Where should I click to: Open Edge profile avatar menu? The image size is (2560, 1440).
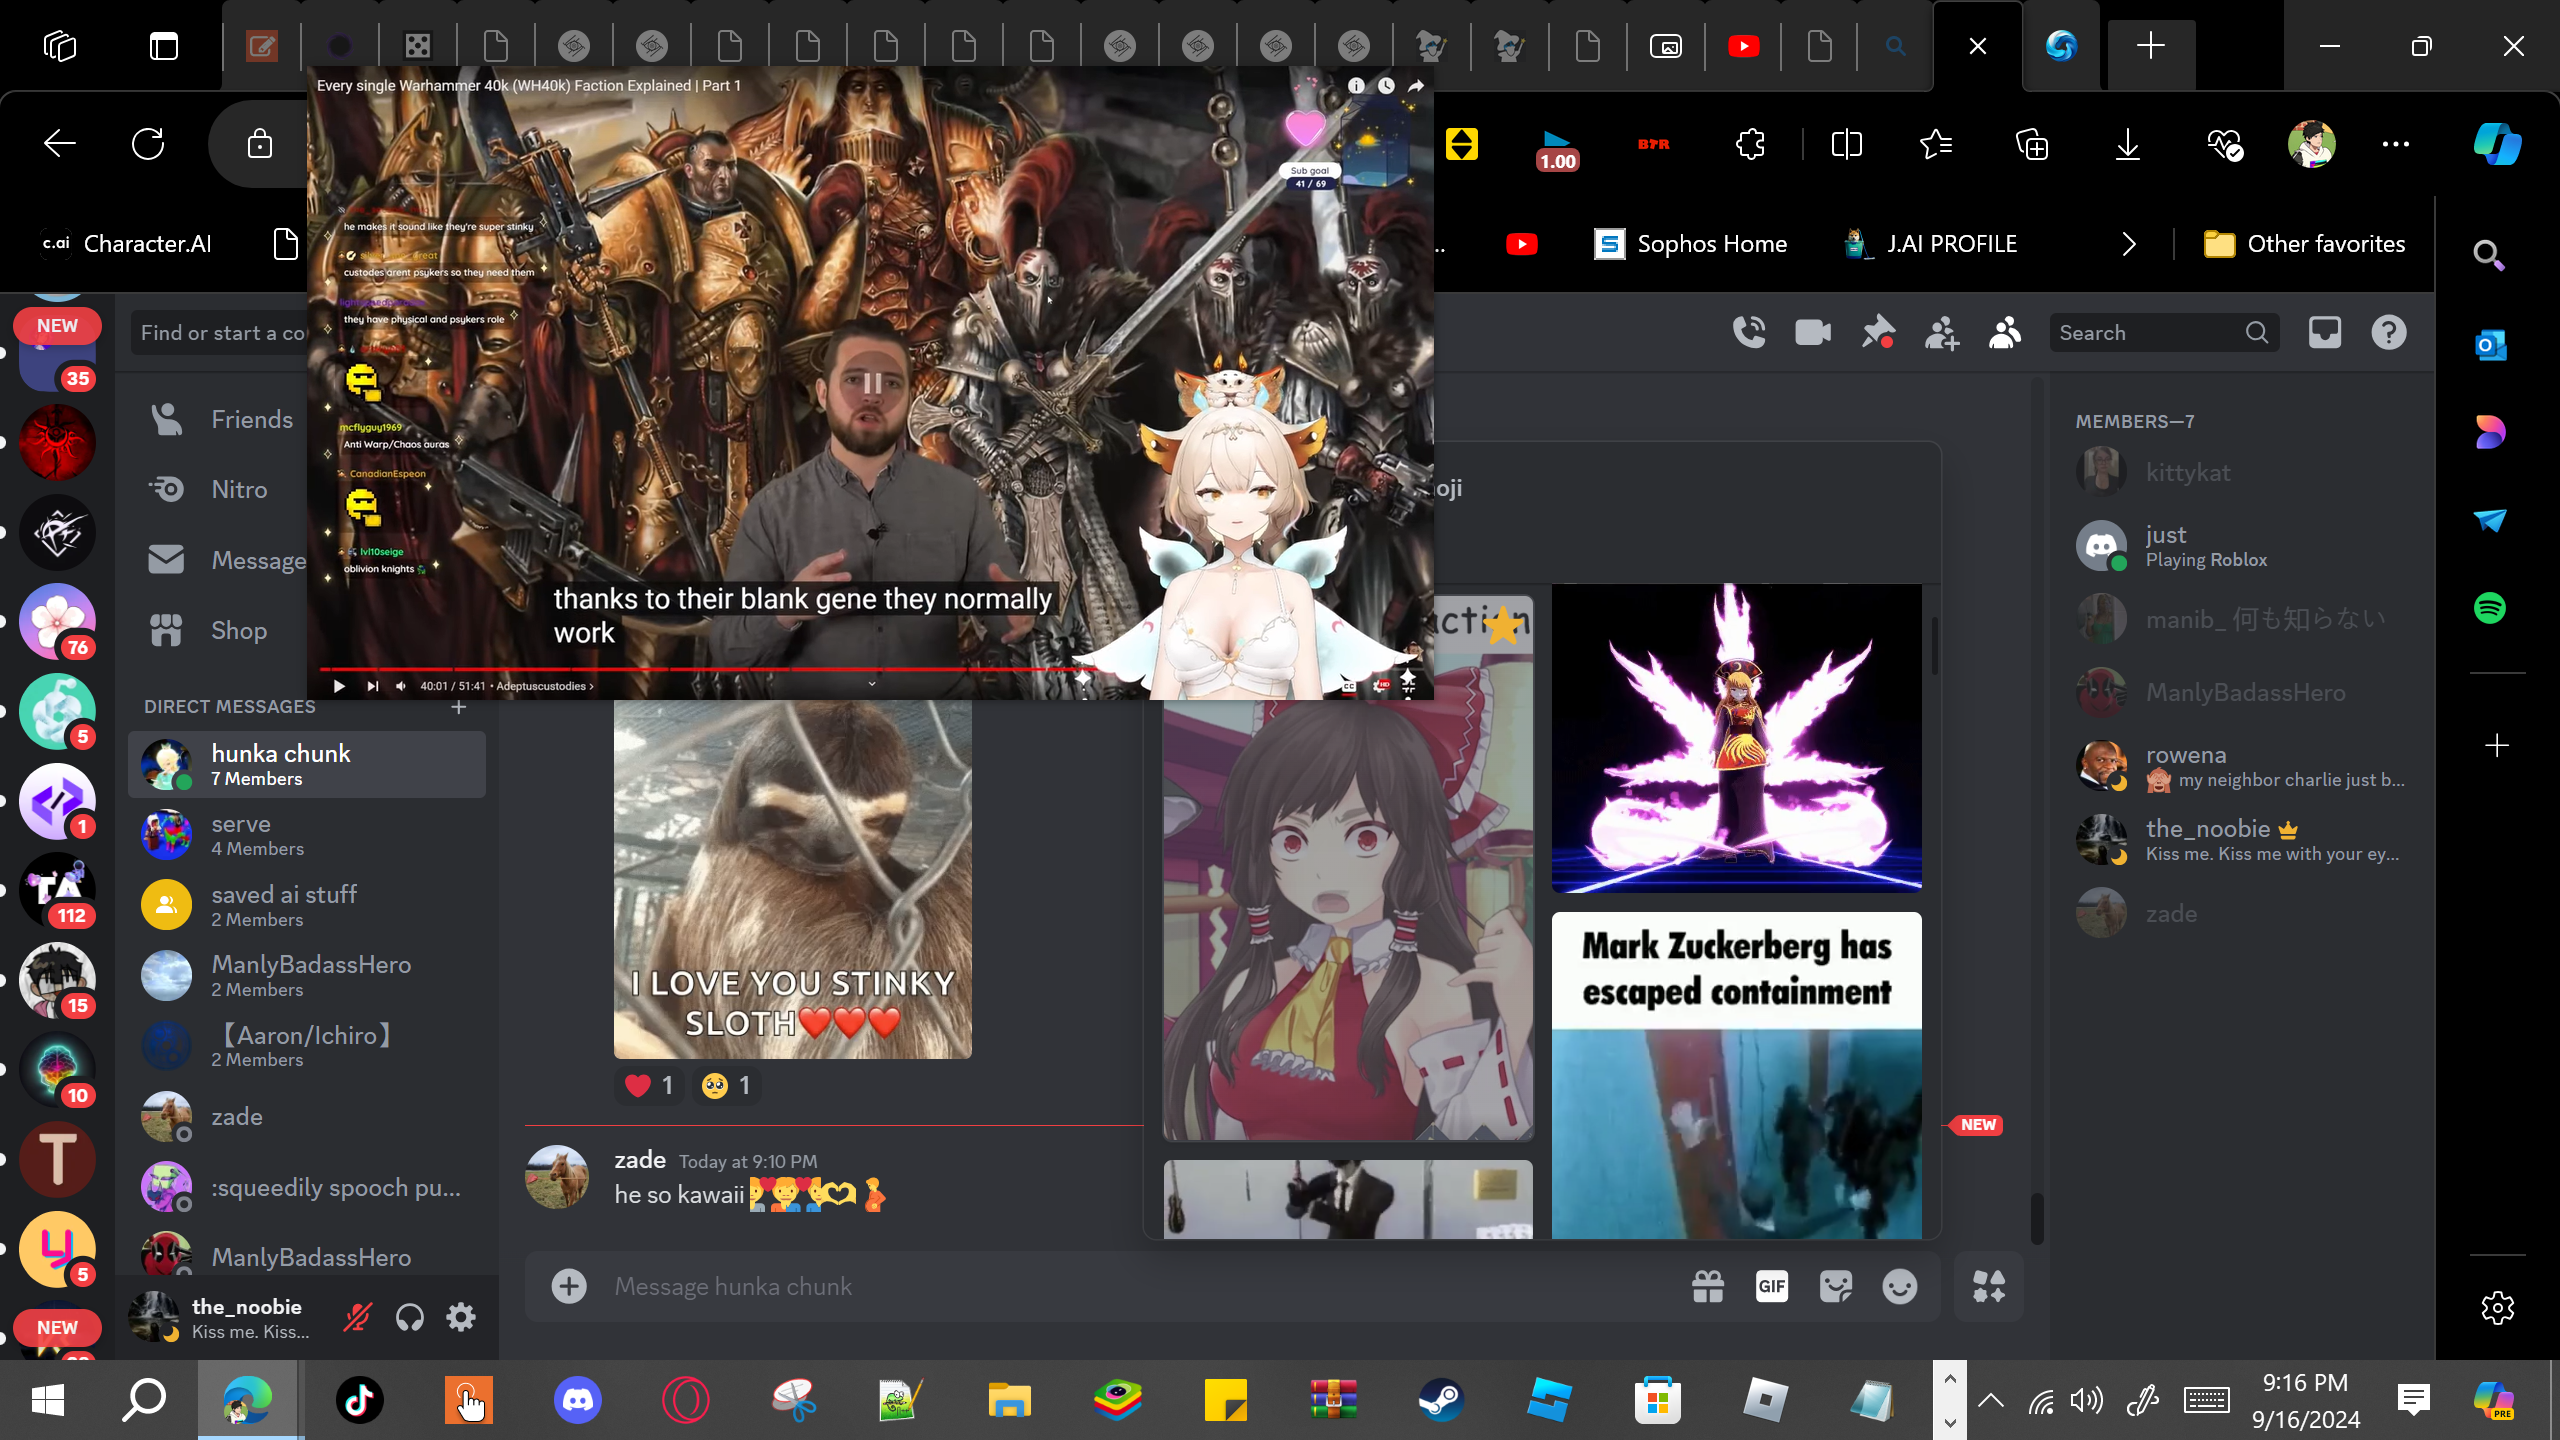[2311, 144]
